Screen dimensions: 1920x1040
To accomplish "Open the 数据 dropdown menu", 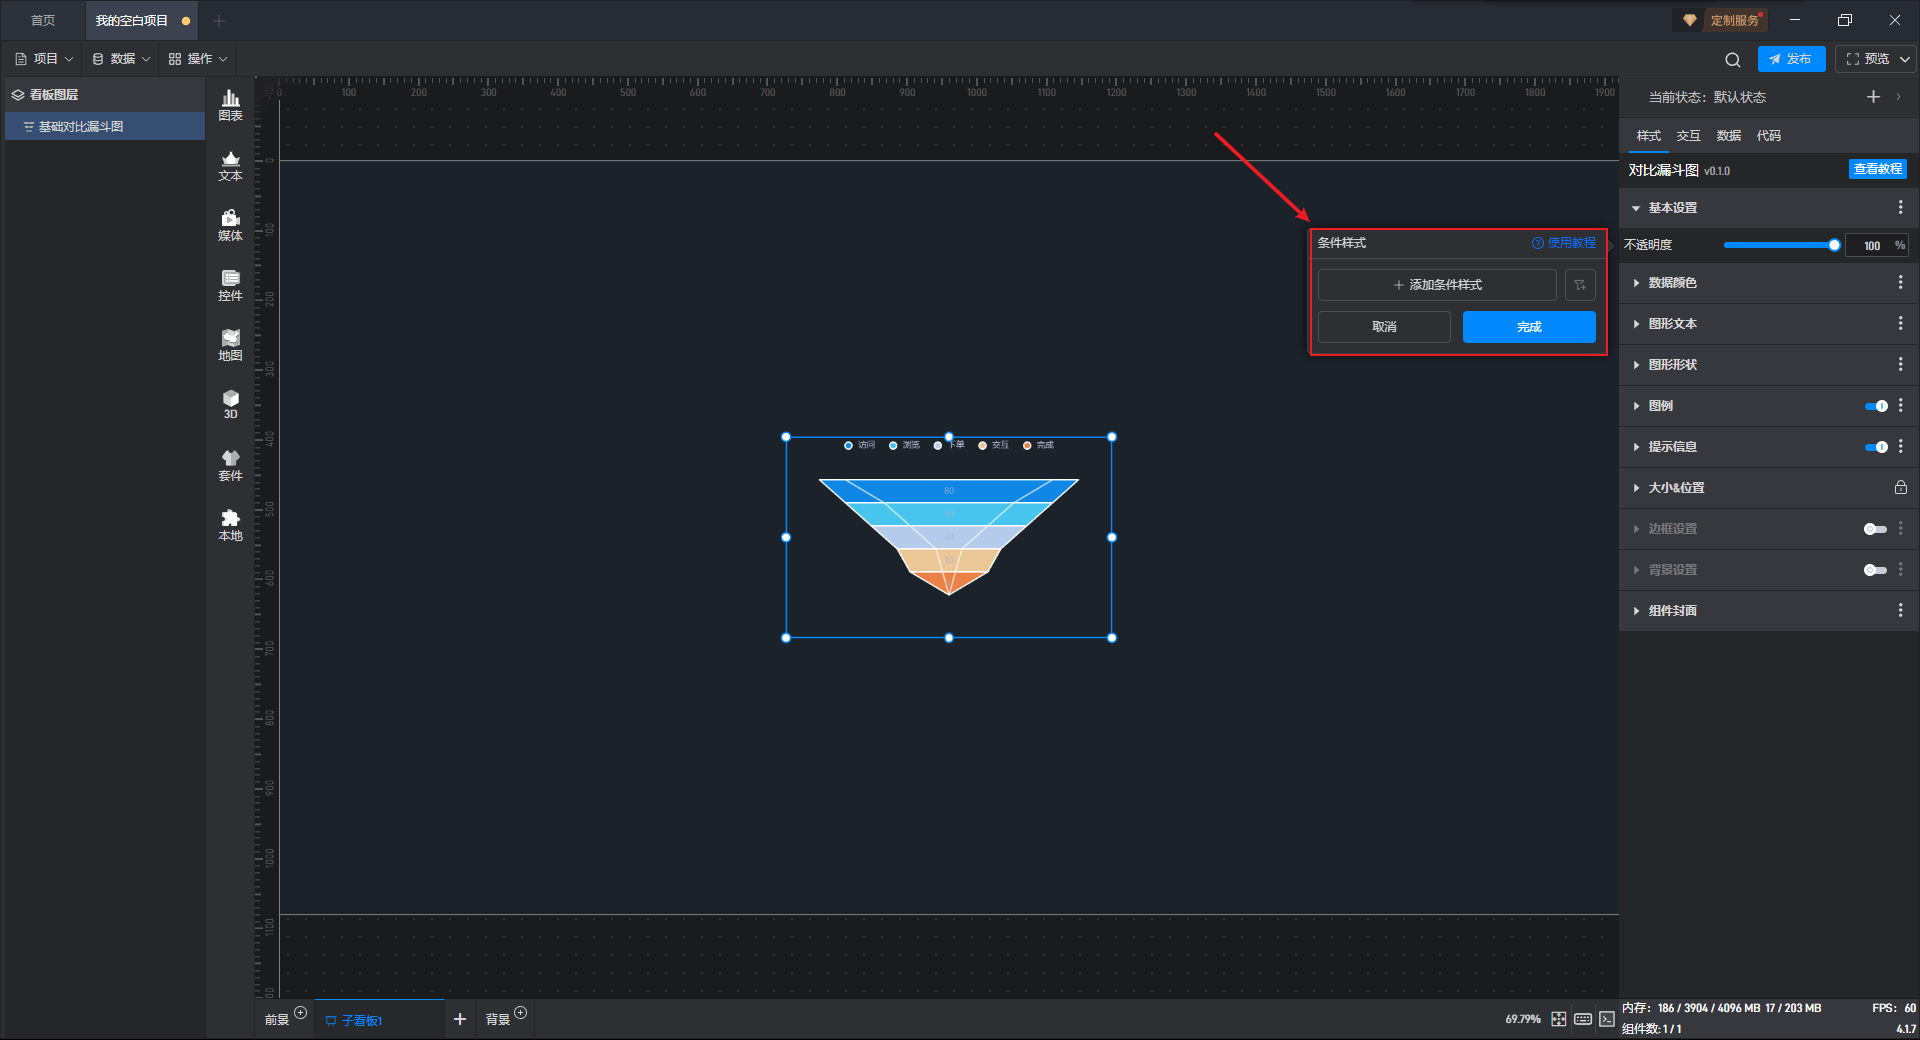I will (121, 59).
